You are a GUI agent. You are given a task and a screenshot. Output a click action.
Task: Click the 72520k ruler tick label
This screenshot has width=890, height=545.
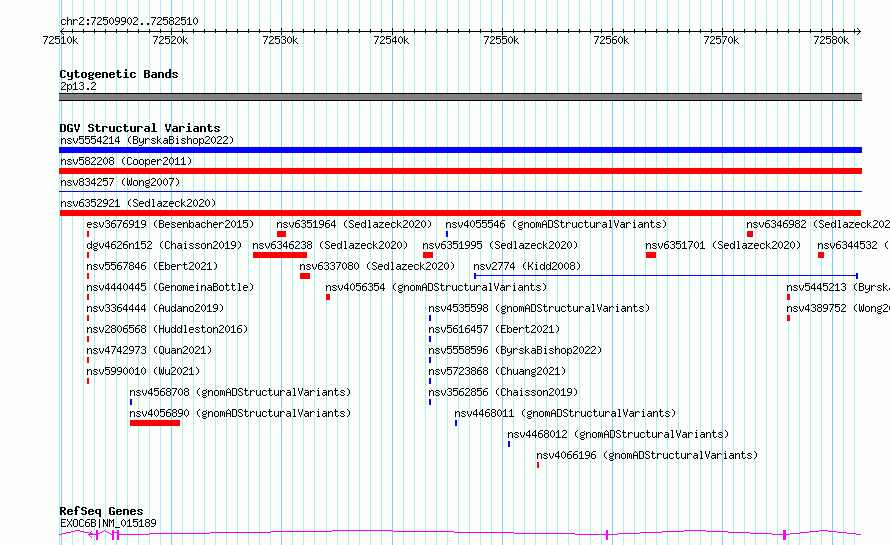(170, 40)
